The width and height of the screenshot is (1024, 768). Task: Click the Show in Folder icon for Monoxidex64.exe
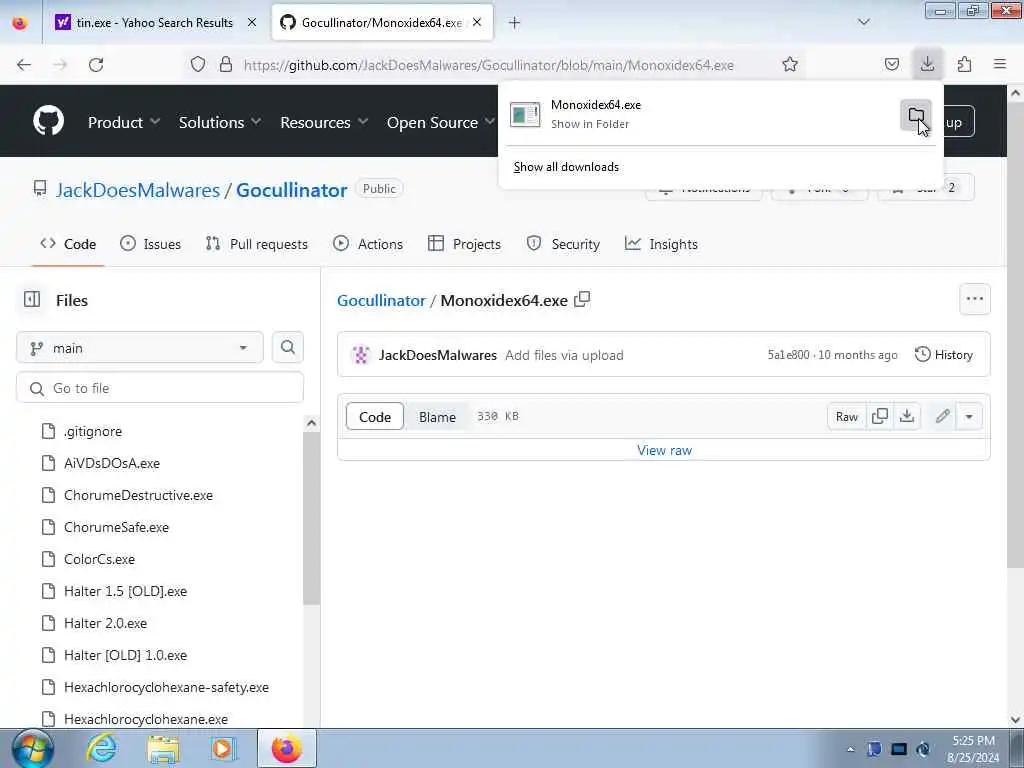pyautogui.click(x=916, y=116)
